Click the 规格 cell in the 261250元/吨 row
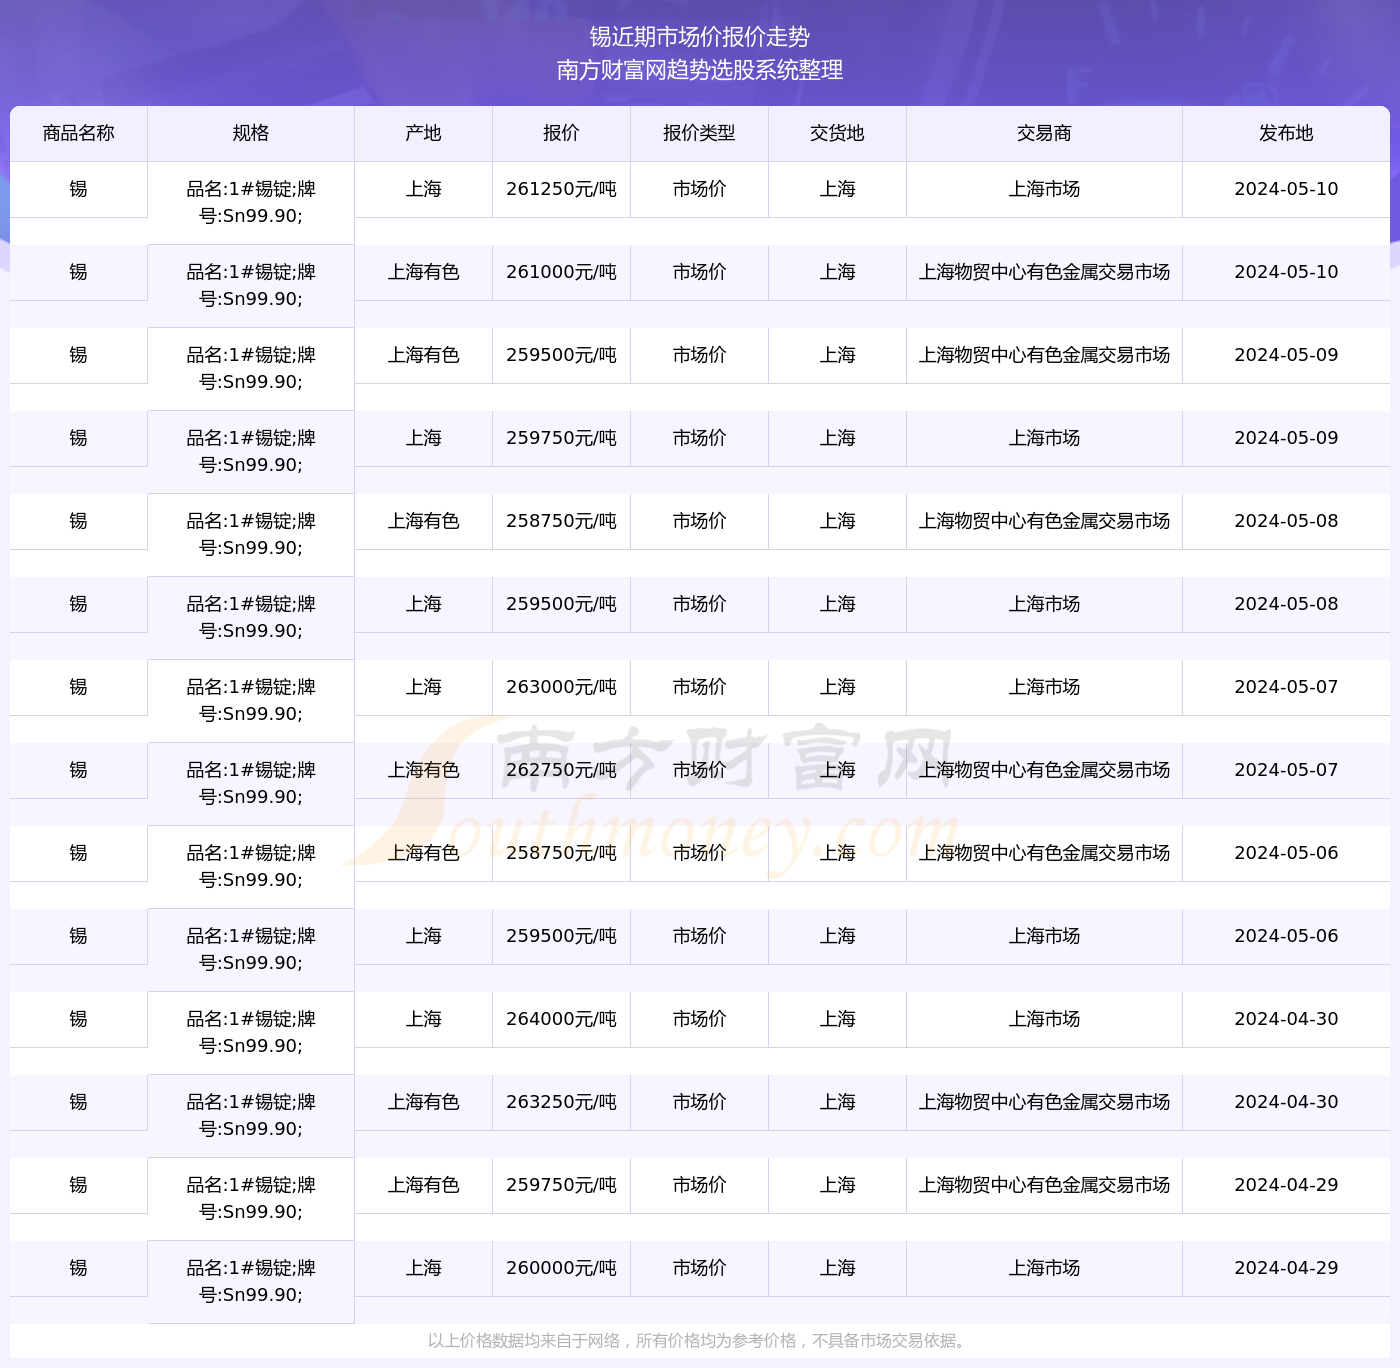This screenshot has height=1368, width=1400. click(251, 203)
